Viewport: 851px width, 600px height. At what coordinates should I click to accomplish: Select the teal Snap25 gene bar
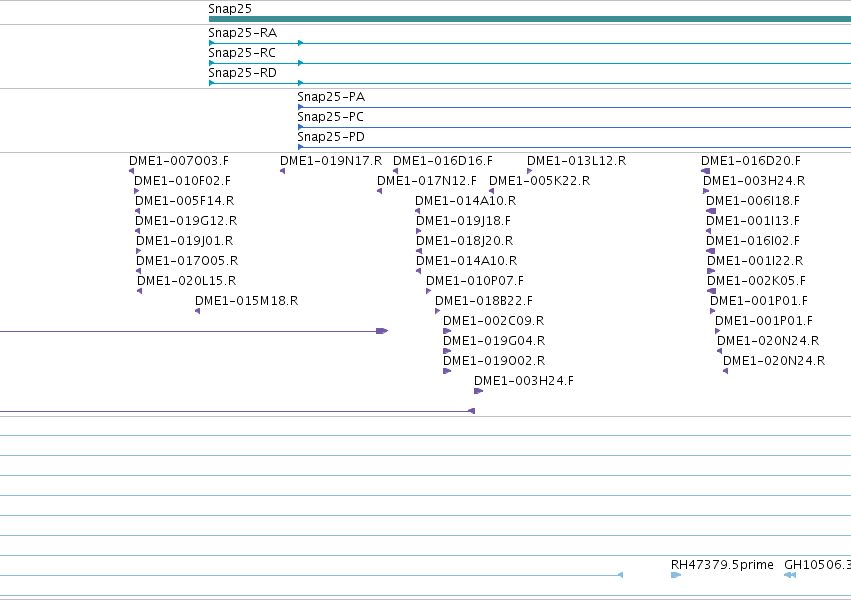click(530, 19)
